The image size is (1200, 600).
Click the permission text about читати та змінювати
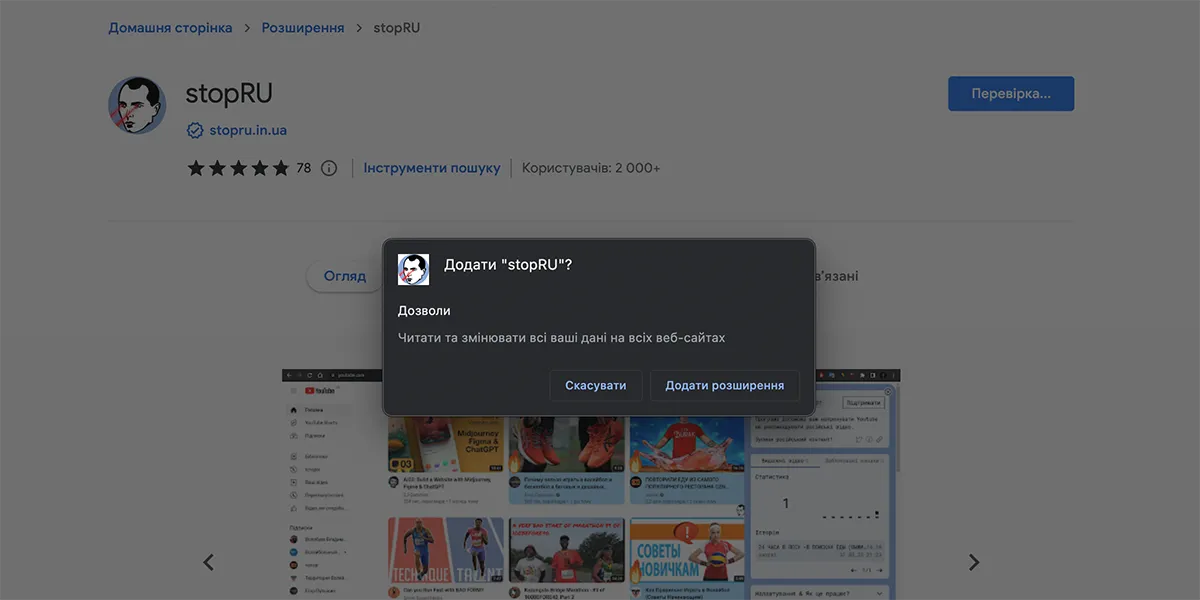coord(561,338)
